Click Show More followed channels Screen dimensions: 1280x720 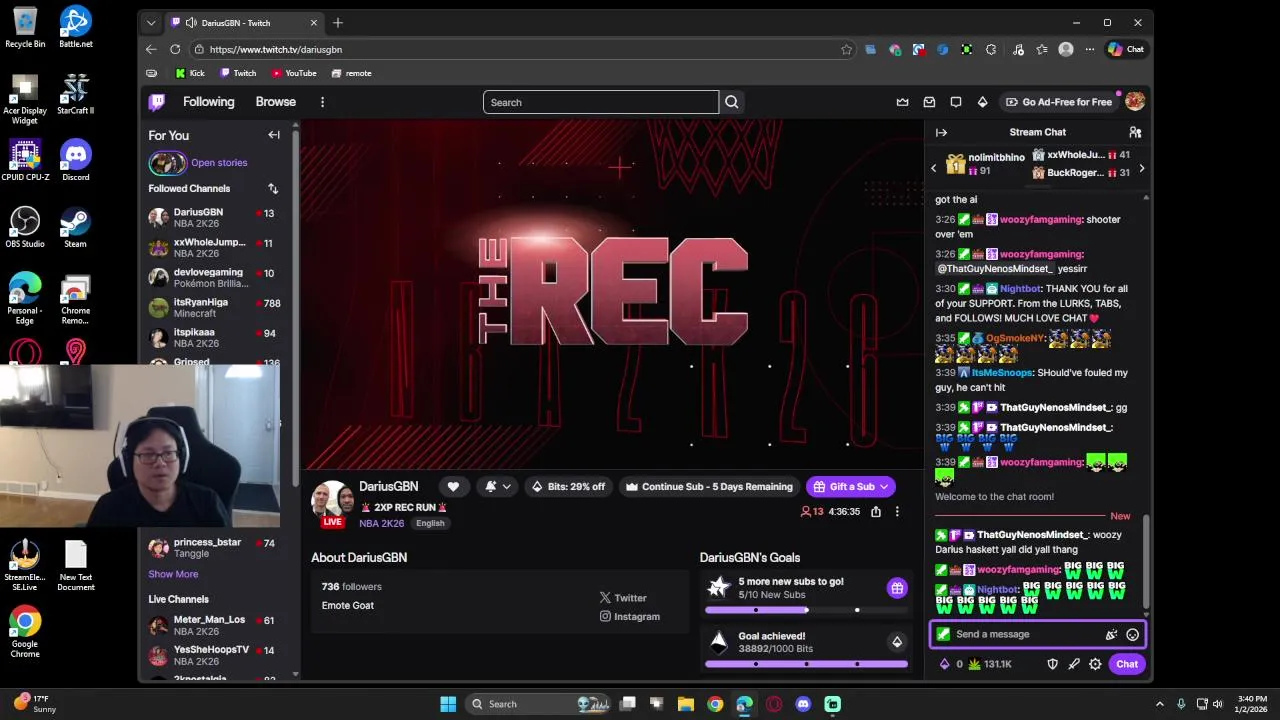point(173,574)
